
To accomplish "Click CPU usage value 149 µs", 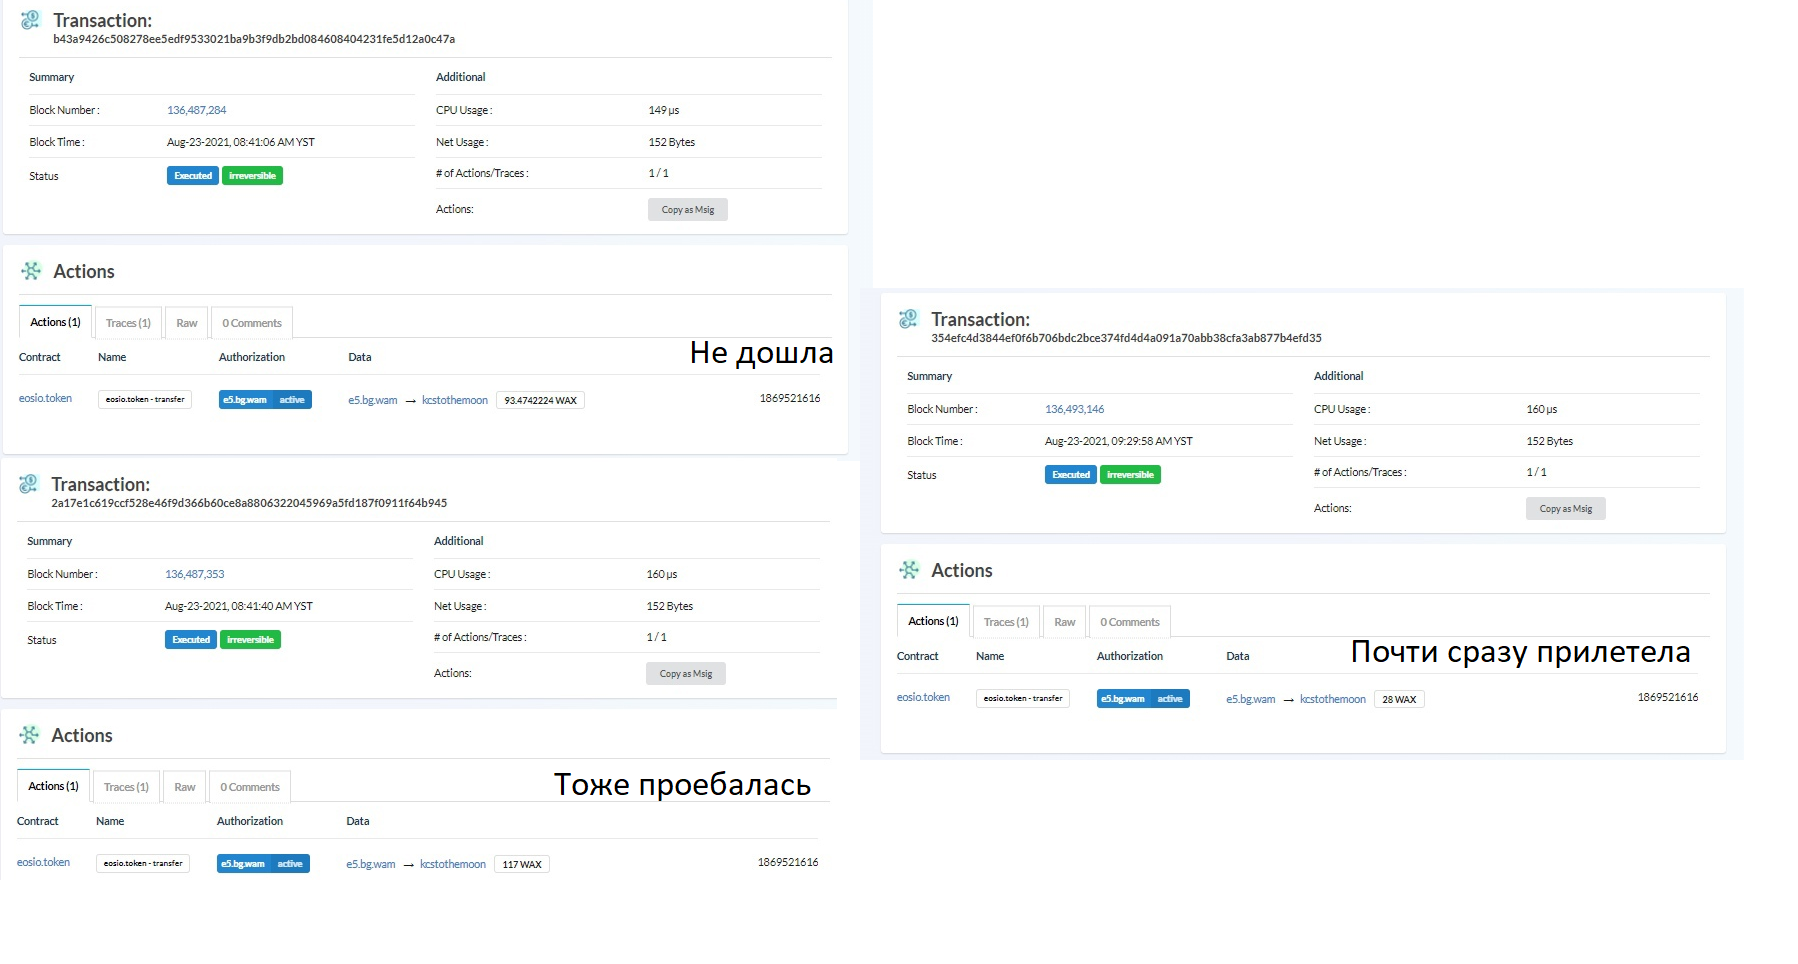I will pyautogui.click(x=664, y=110).
